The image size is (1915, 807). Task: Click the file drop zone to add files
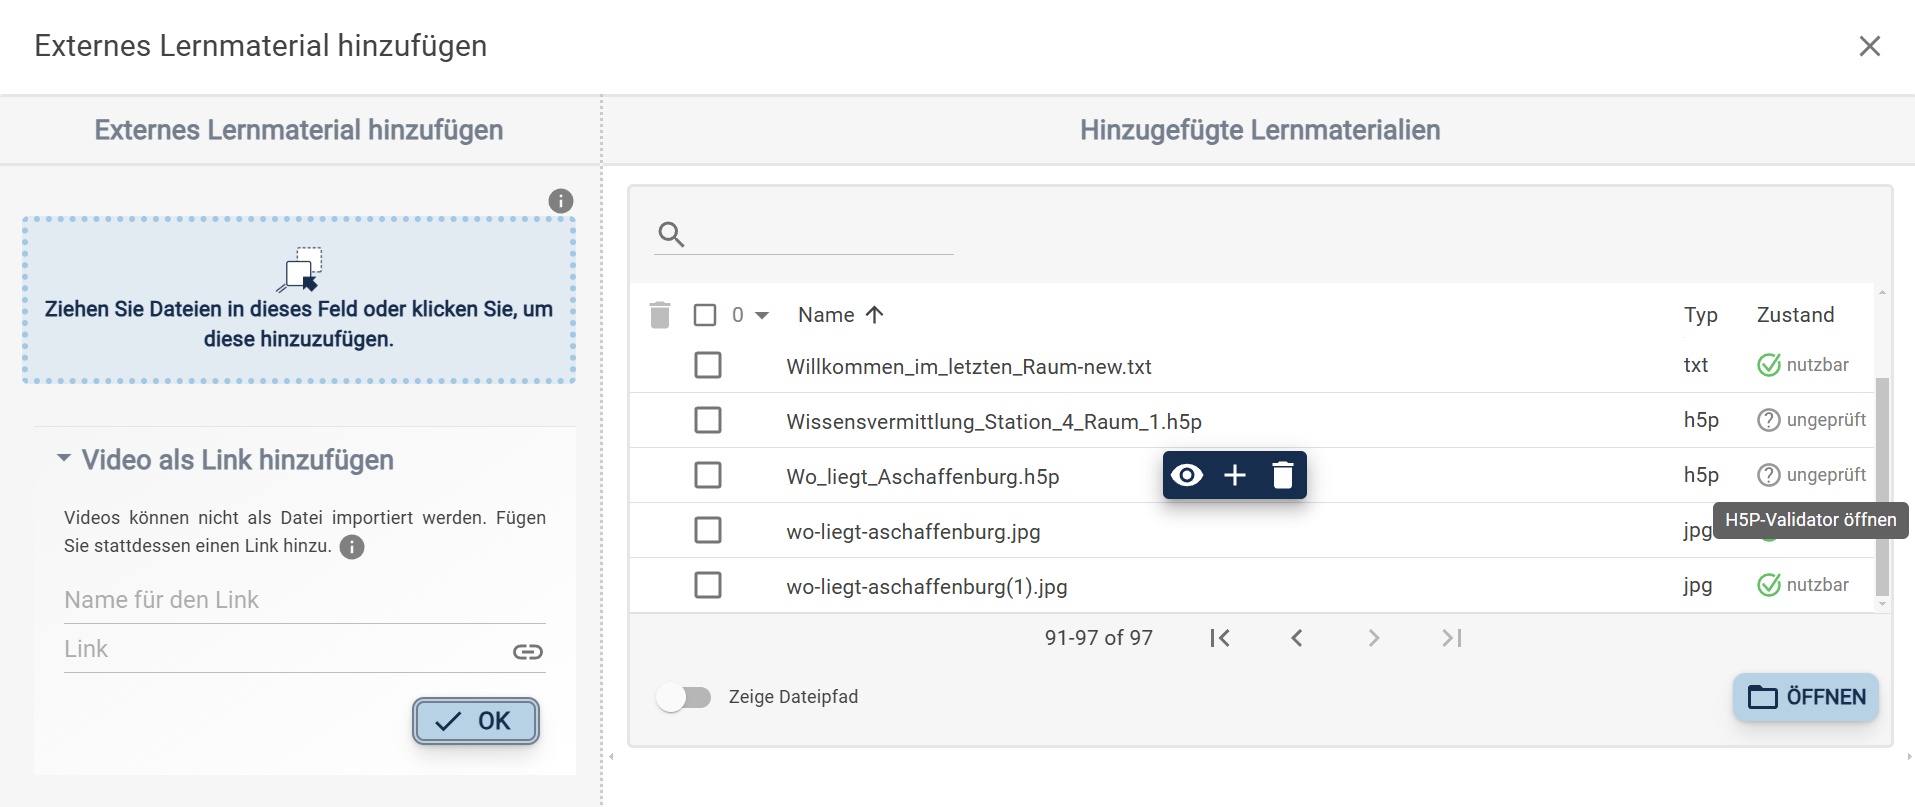[x=299, y=300]
